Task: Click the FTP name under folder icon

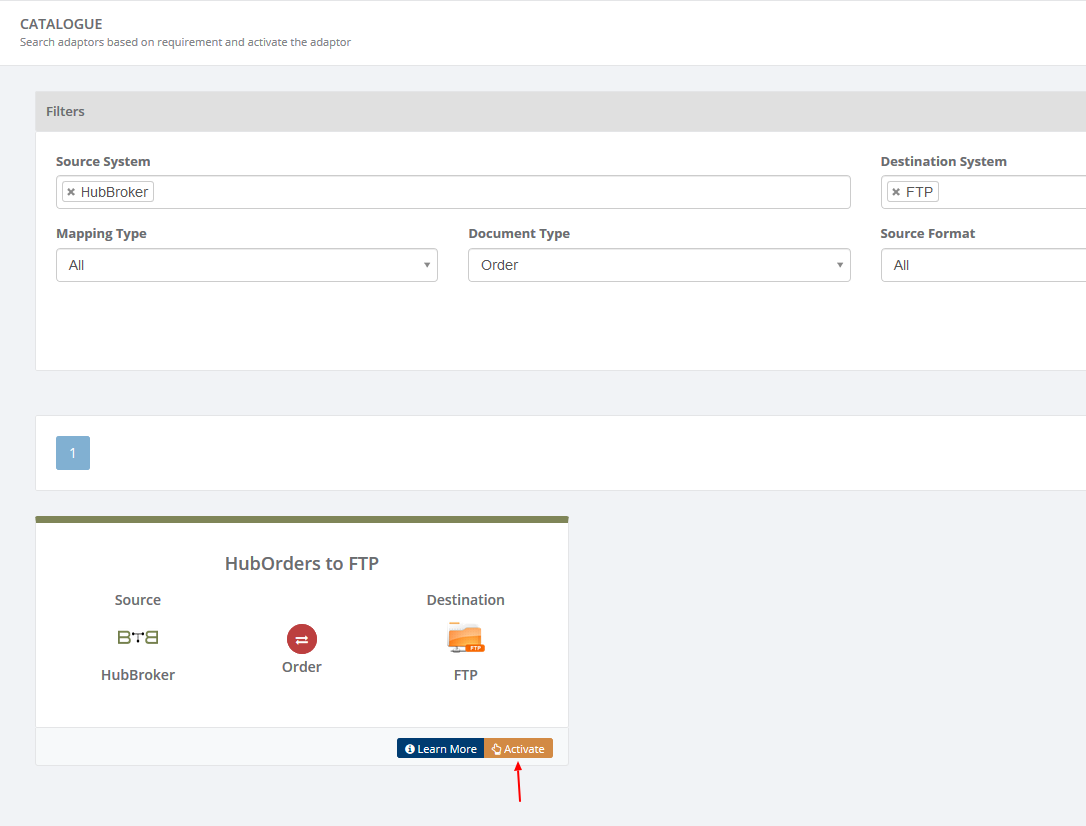Action: [x=465, y=675]
